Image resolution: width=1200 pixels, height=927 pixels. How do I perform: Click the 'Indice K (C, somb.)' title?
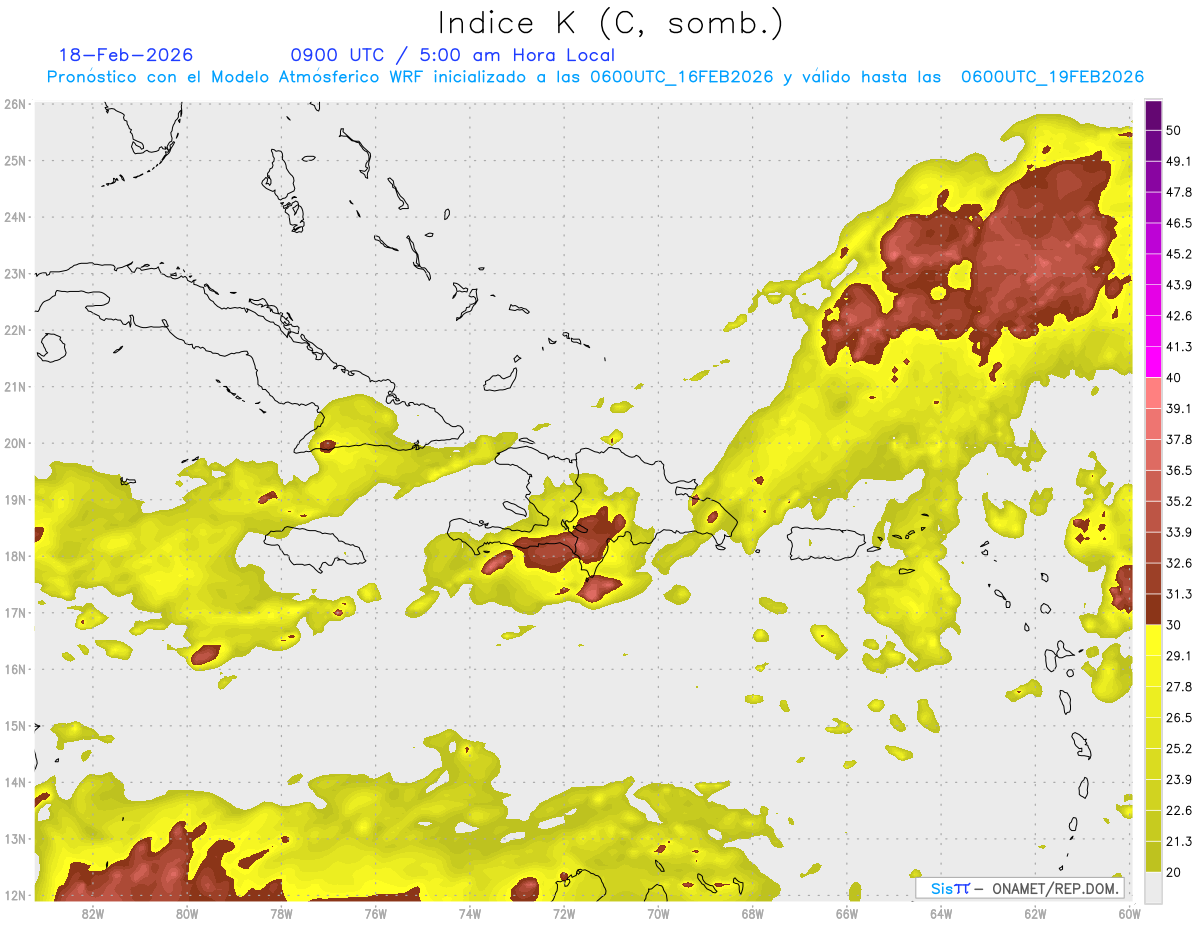(x=610, y=23)
